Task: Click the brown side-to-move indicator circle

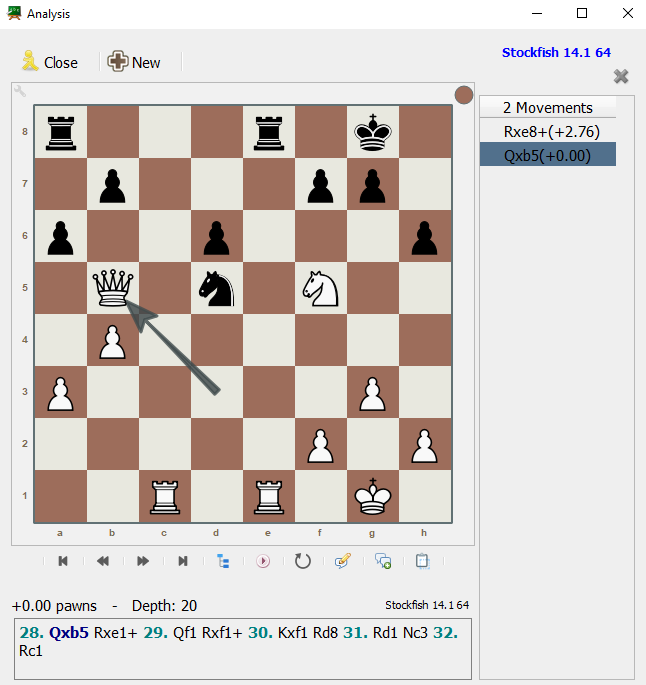Action: pyautogui.click(x=463, y=95)
